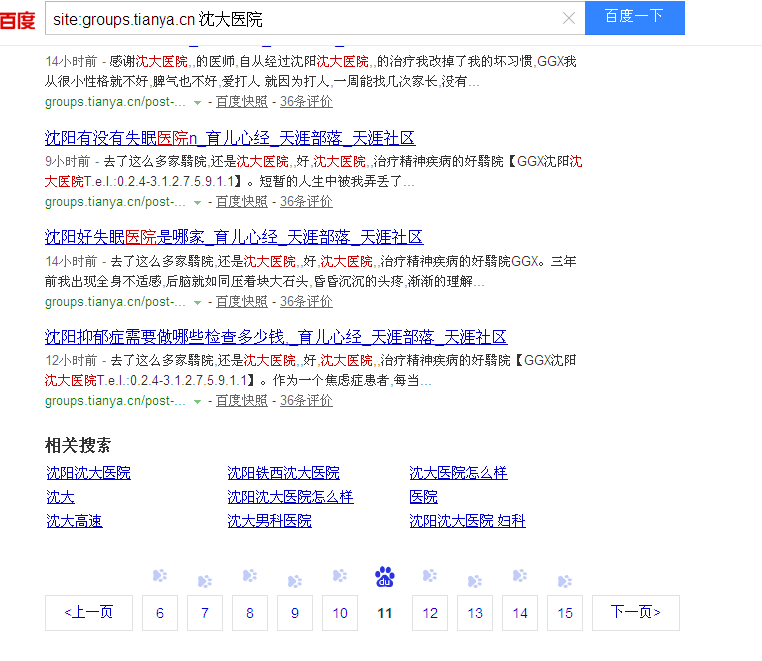
Task: Go to results page 9
Action: click(x=295, y=613)
